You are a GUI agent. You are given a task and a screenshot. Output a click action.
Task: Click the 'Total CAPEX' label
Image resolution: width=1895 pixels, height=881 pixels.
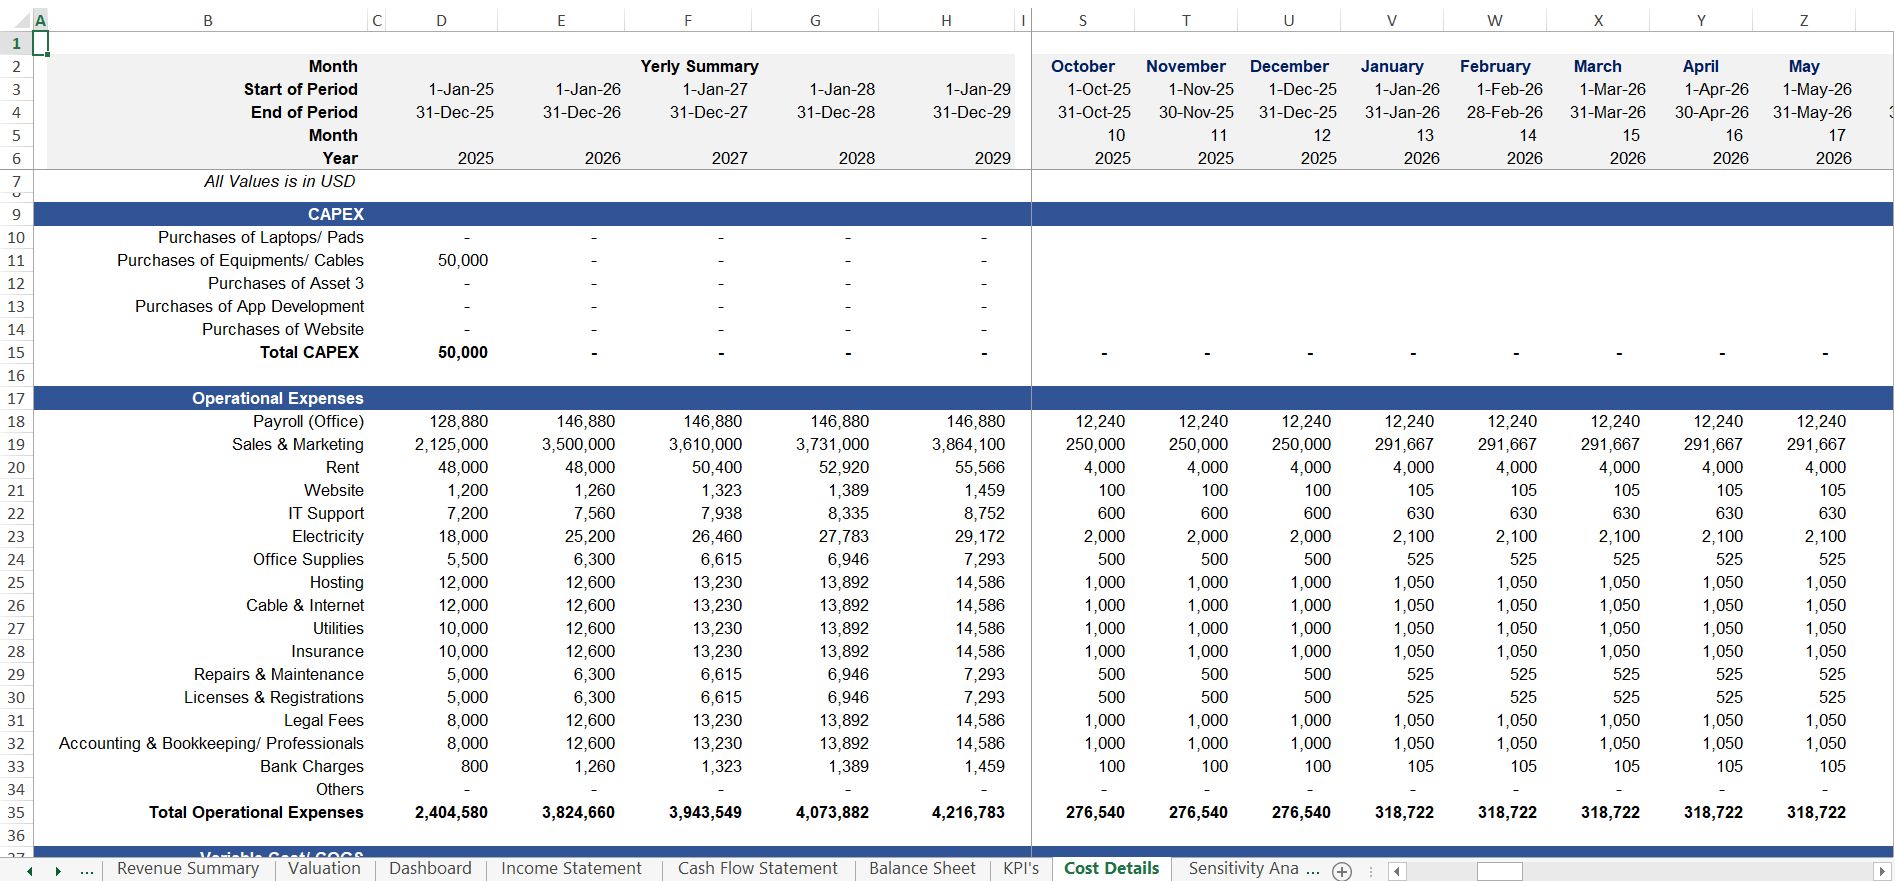click(309, 352)
